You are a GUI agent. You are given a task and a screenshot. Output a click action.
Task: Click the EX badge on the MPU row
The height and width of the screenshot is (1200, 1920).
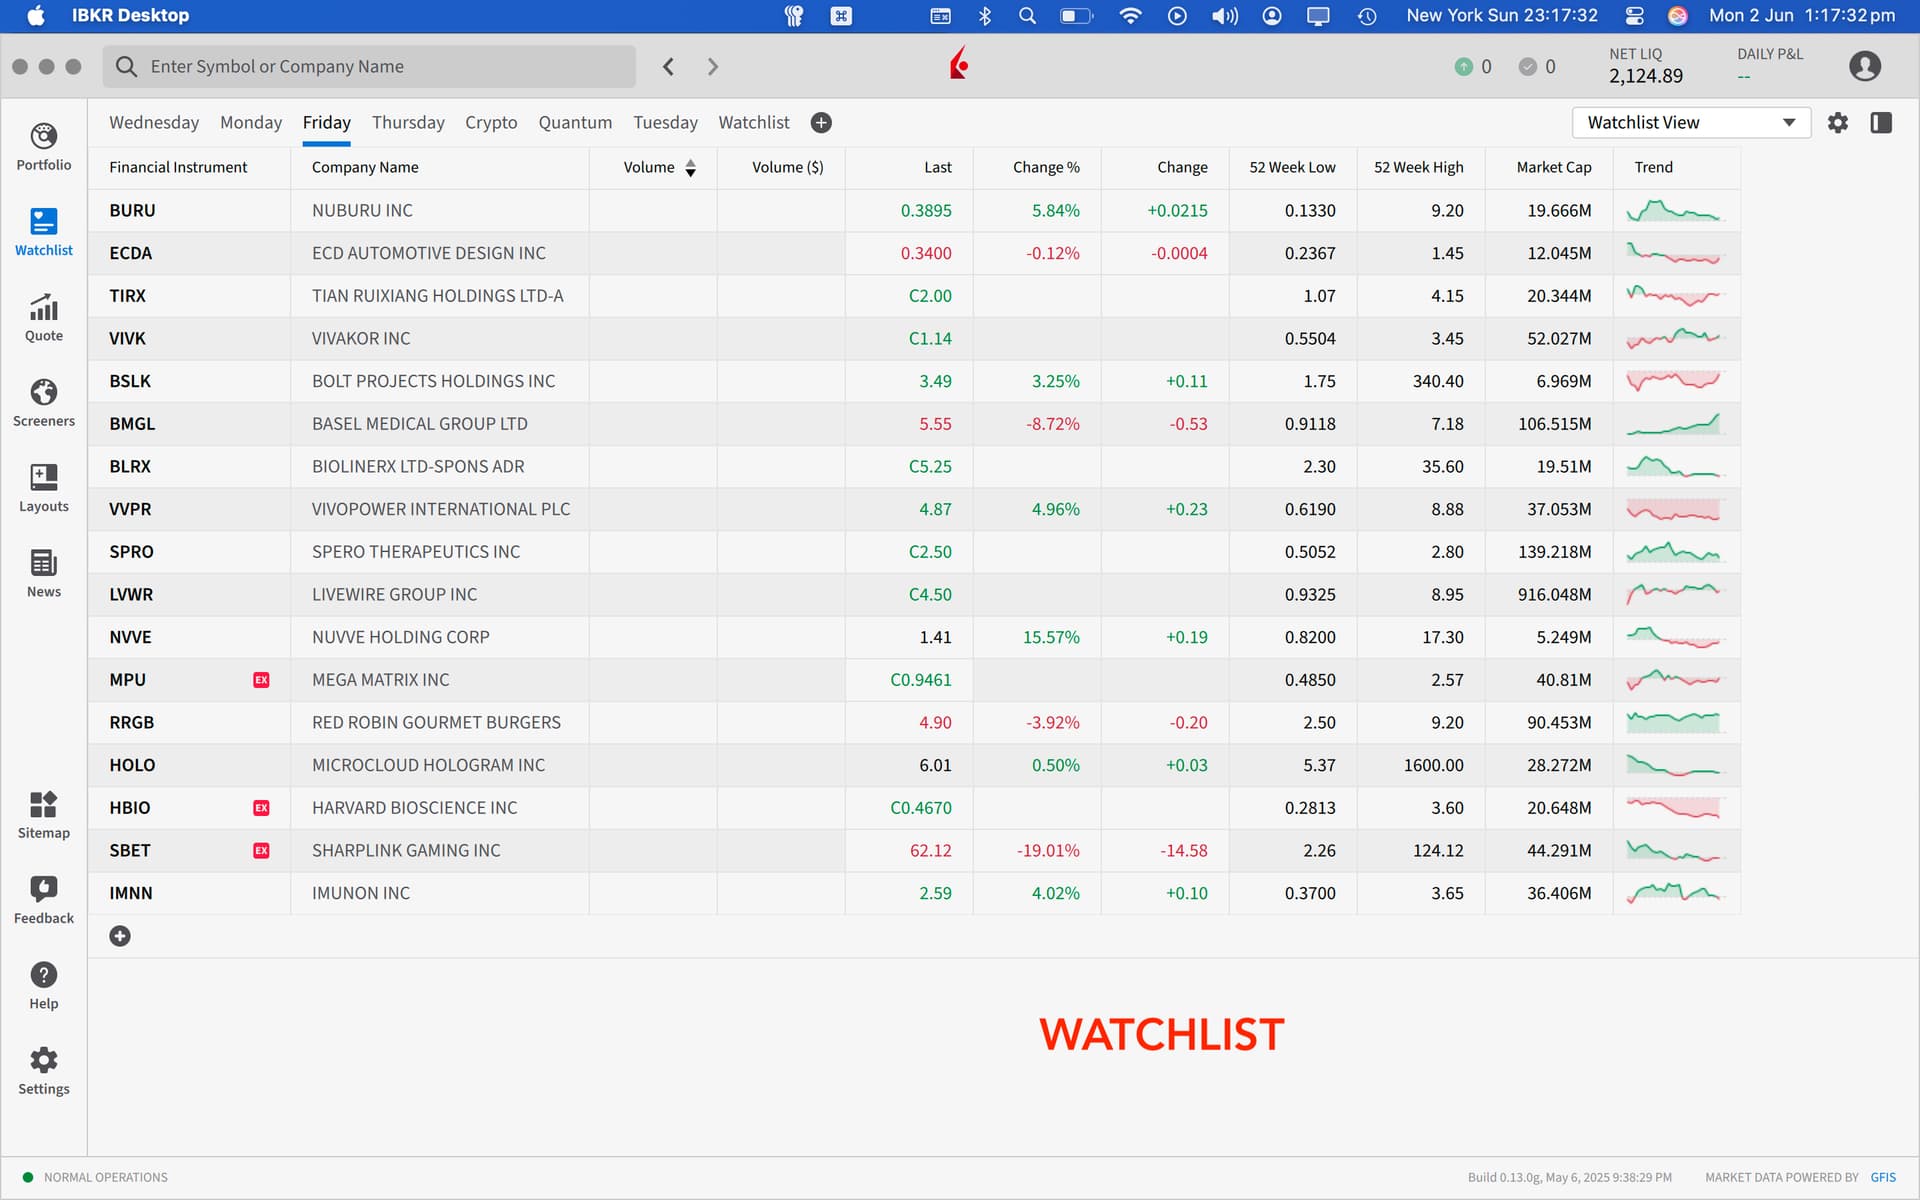pyautogui.click(x=261, y=680)
